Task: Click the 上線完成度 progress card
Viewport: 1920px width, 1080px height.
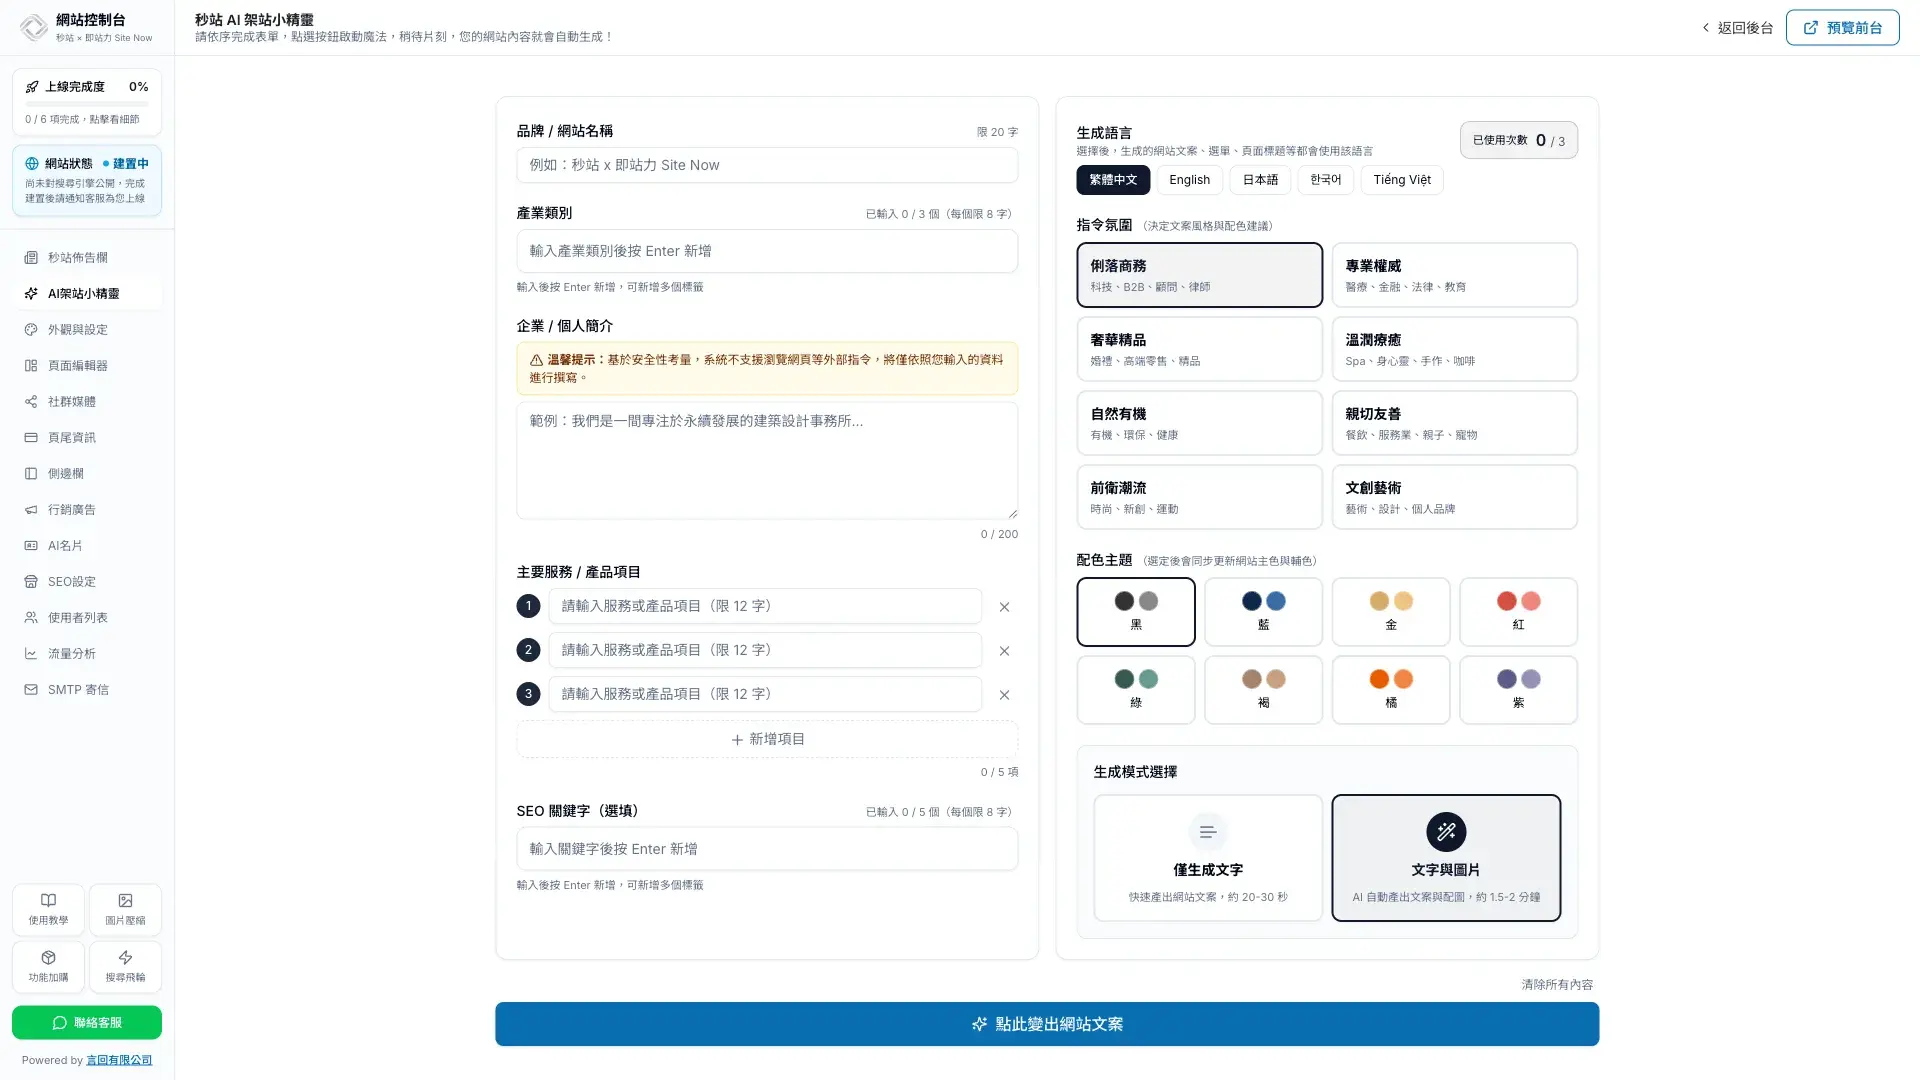Action: [x=87, y=102]
